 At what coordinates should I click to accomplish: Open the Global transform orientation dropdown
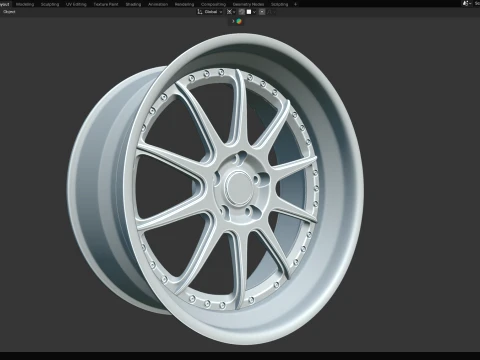(210, 12)
